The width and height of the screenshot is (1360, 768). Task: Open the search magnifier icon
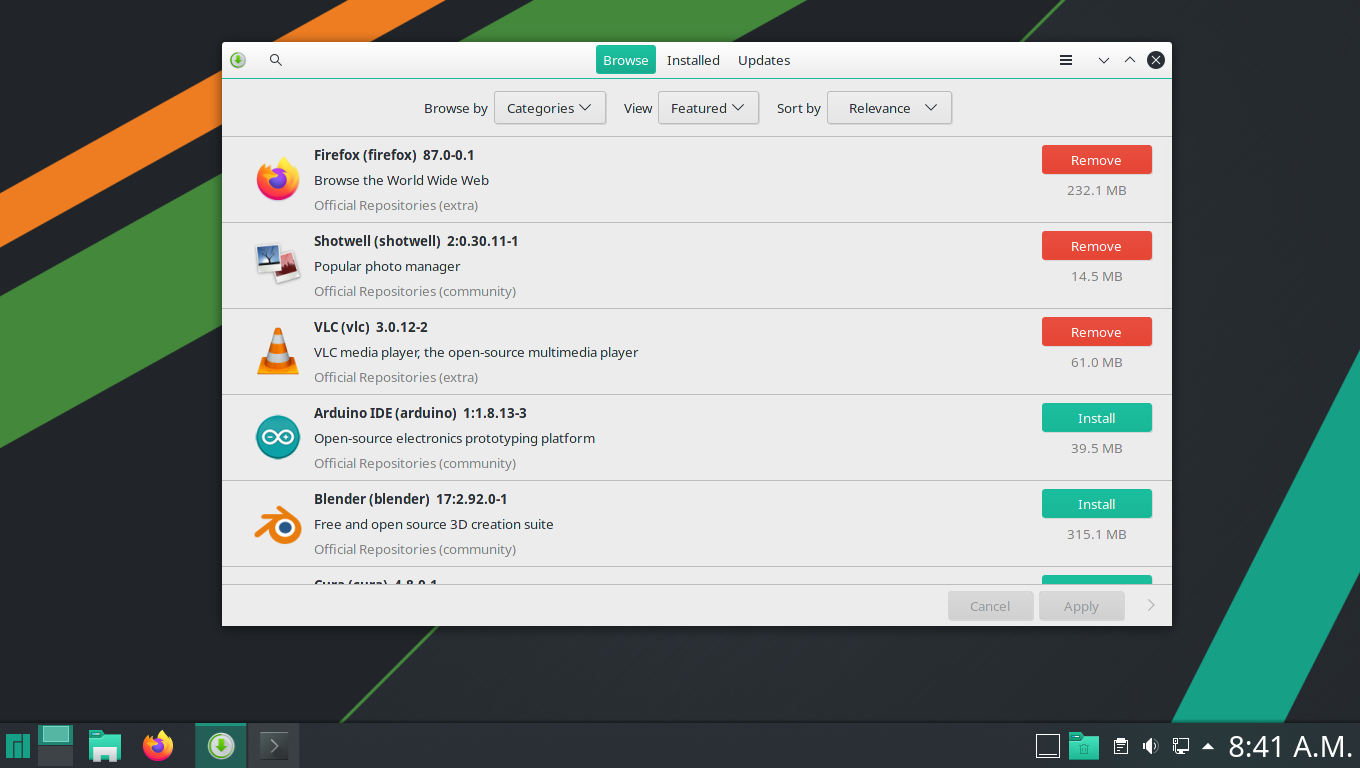click(276, 60)
